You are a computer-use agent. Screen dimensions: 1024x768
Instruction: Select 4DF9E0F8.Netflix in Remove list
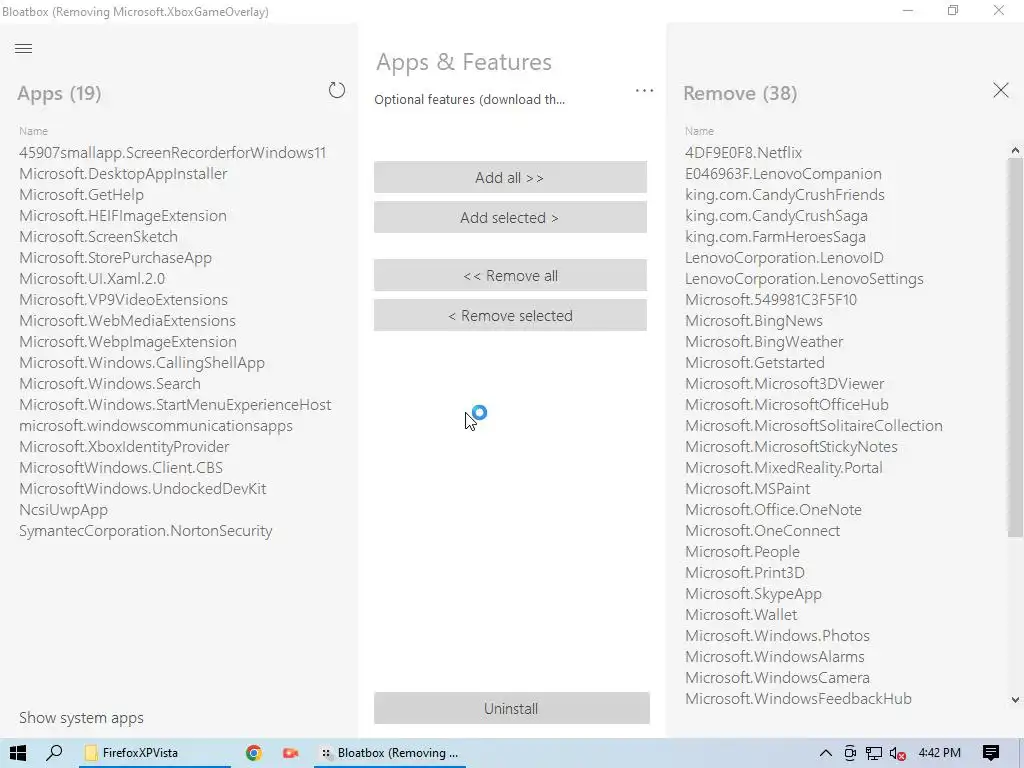(743, 153)
